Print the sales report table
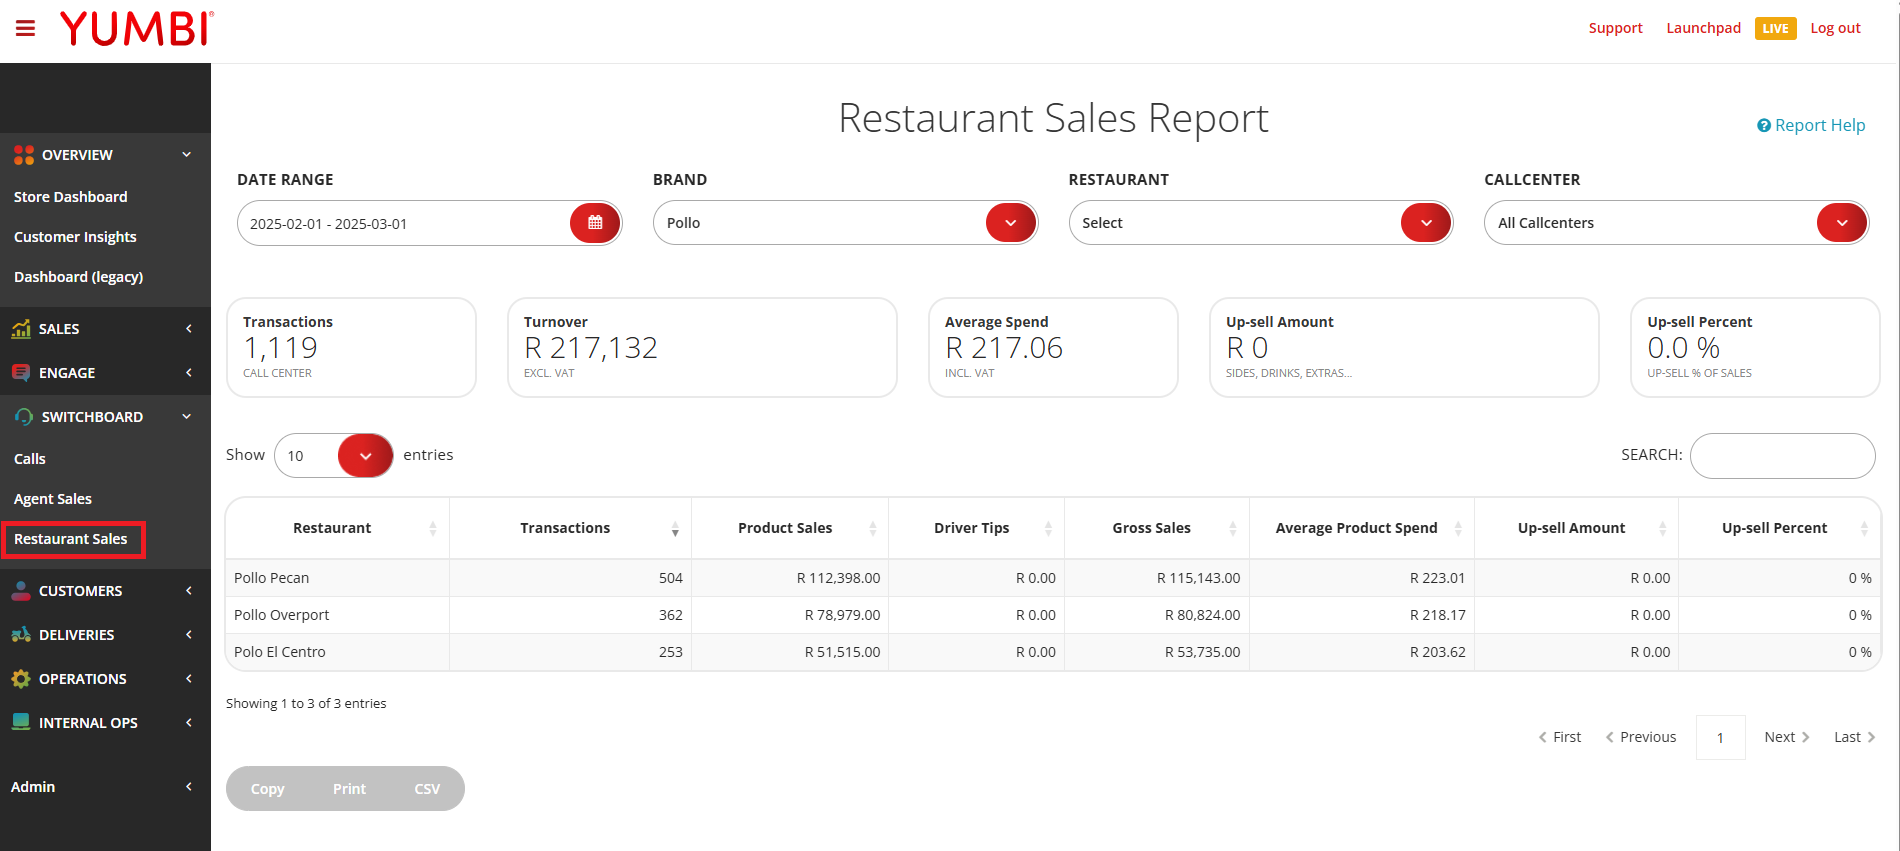The height and width of the screenshot is (851, 1900). tap(349, 789)
